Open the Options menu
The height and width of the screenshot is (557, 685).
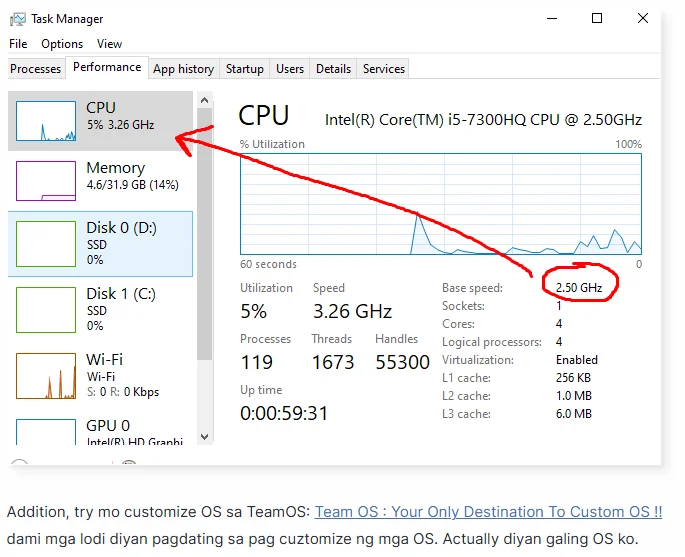pos(62,44)
